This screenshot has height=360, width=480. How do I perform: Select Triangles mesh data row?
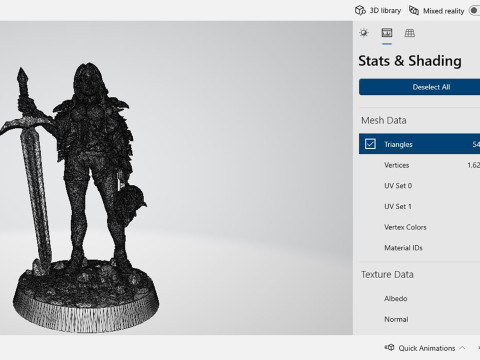[419, 144]
